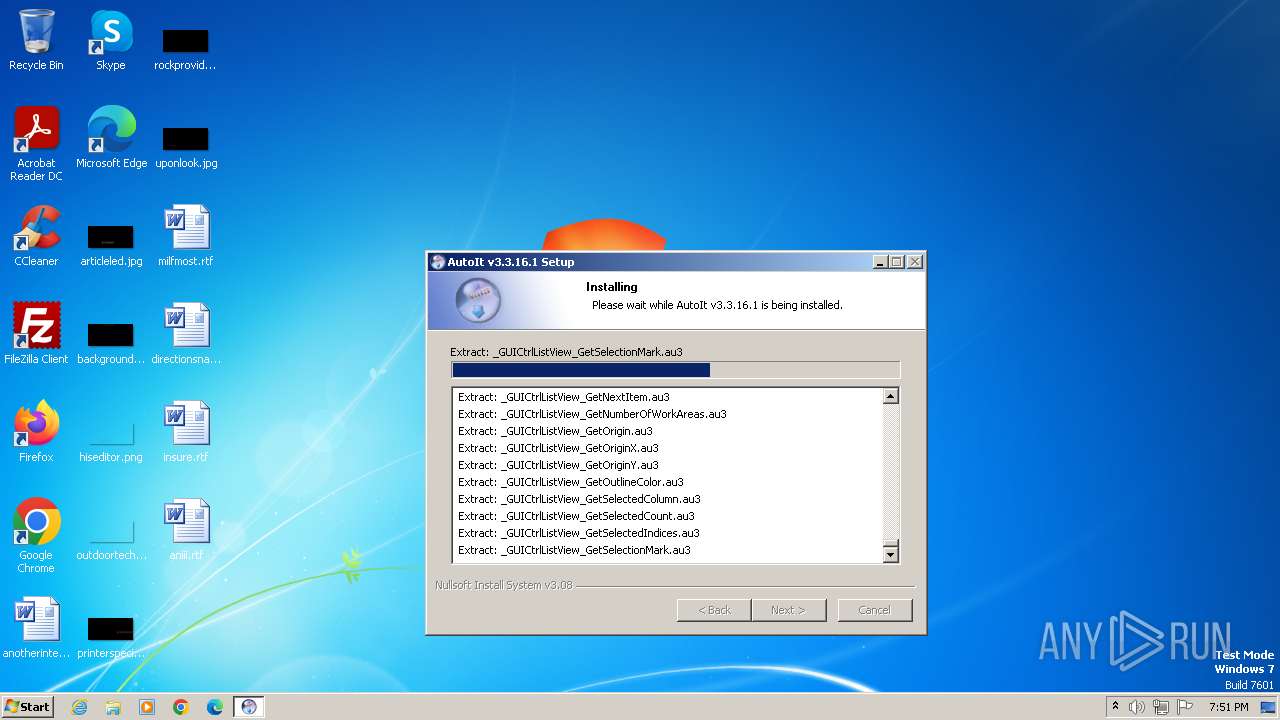Select the outdoortech... file icon

pos(111,538)
